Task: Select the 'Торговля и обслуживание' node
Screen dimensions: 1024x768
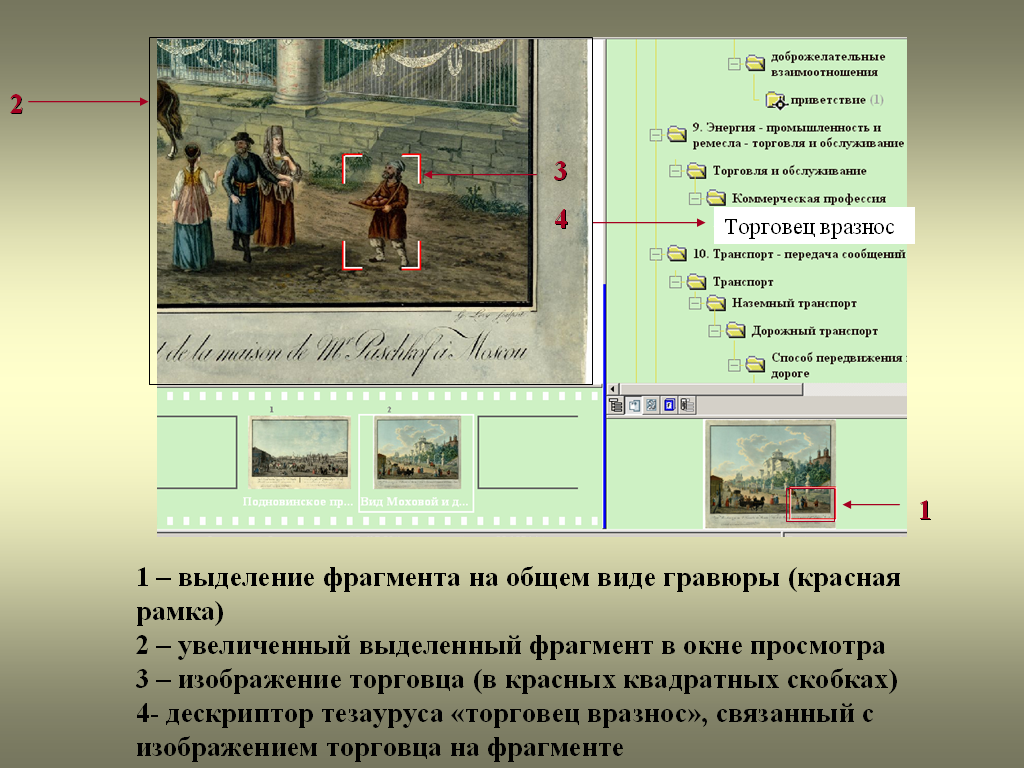Action: pos(790,171)
